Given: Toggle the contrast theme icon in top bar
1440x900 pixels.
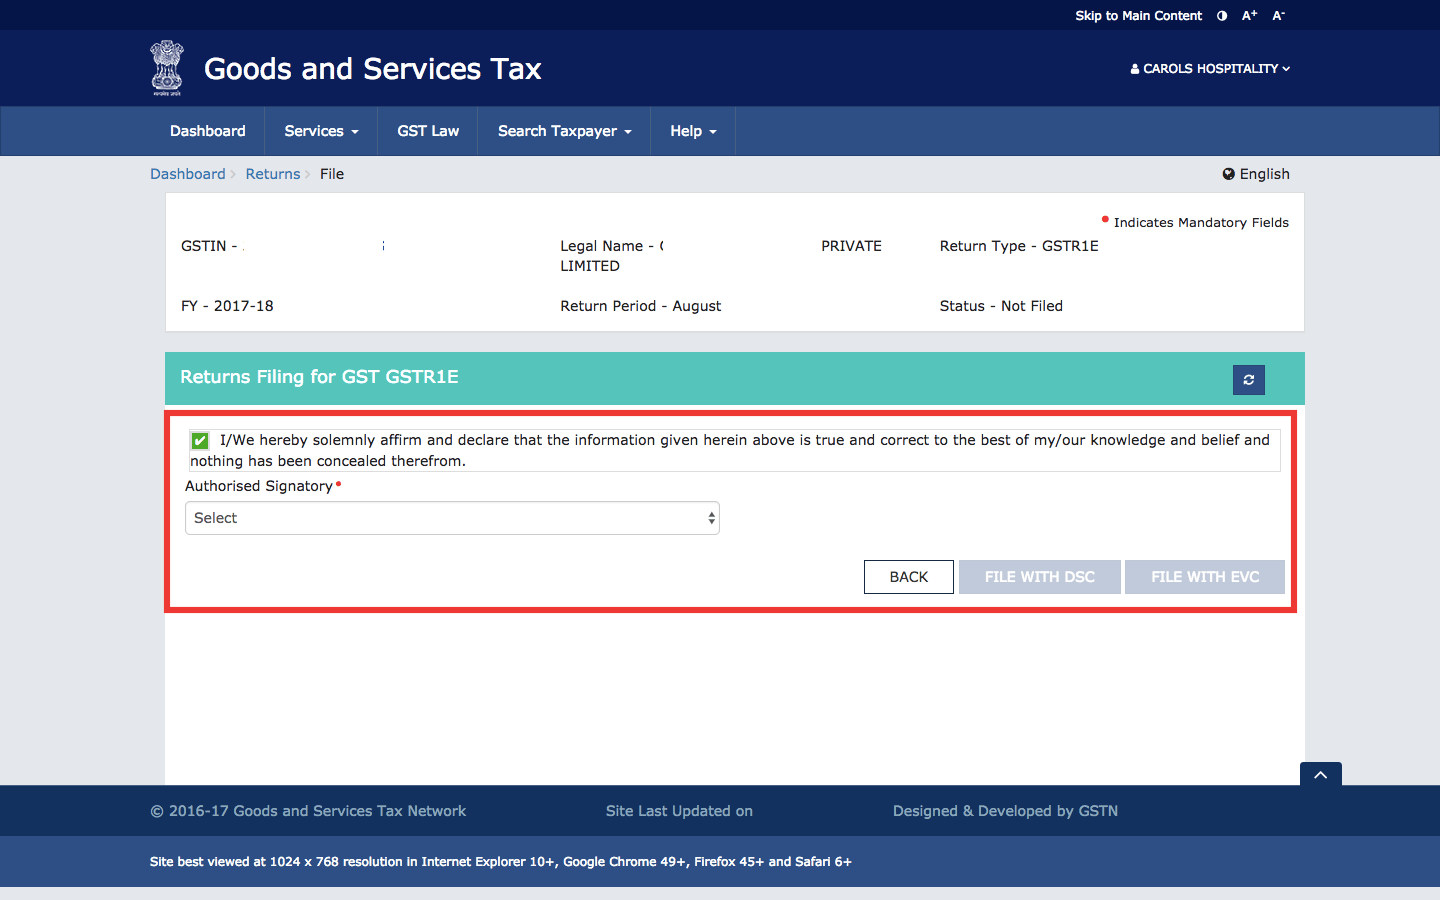Looking at the screenshot, I should tap(1221, 15).
